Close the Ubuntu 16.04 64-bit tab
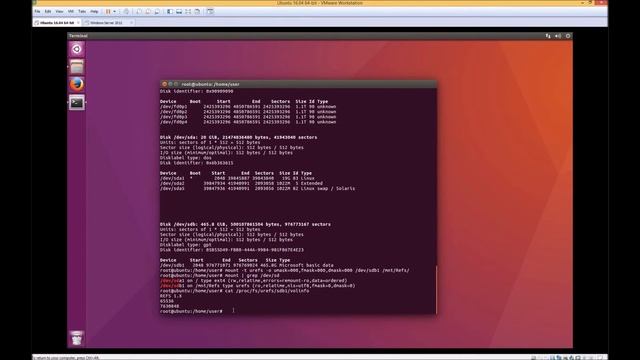640x360 pixels. click(x=78, y=23)
